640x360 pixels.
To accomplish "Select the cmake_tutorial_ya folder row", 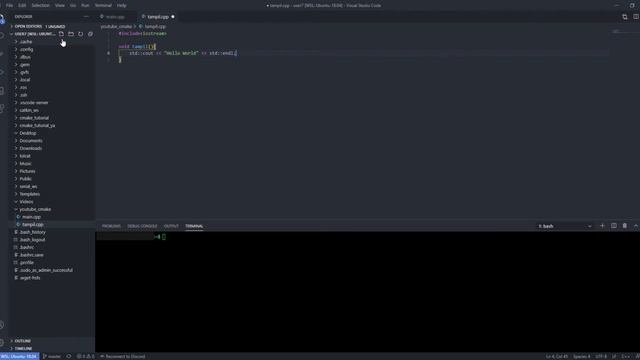I will pyautogui.click(x=52, y=125).
